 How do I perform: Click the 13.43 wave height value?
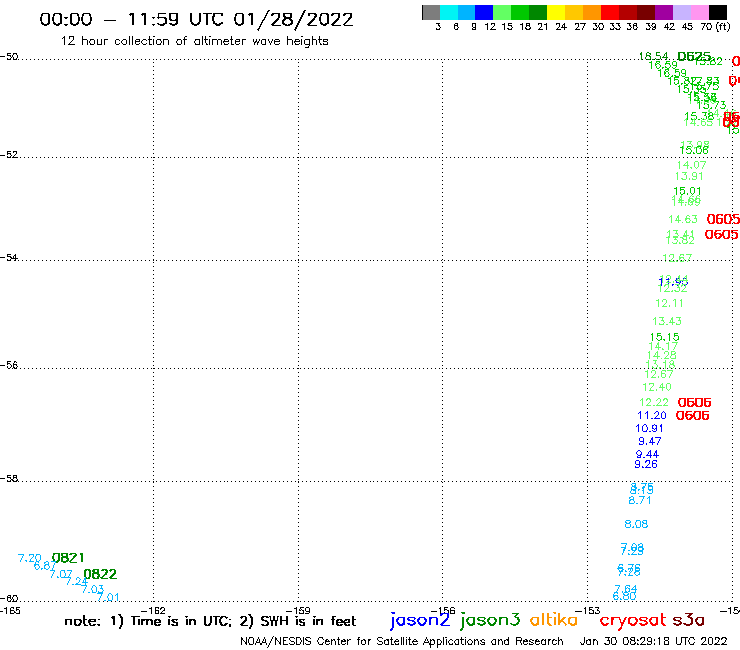[x=667, y=321]
